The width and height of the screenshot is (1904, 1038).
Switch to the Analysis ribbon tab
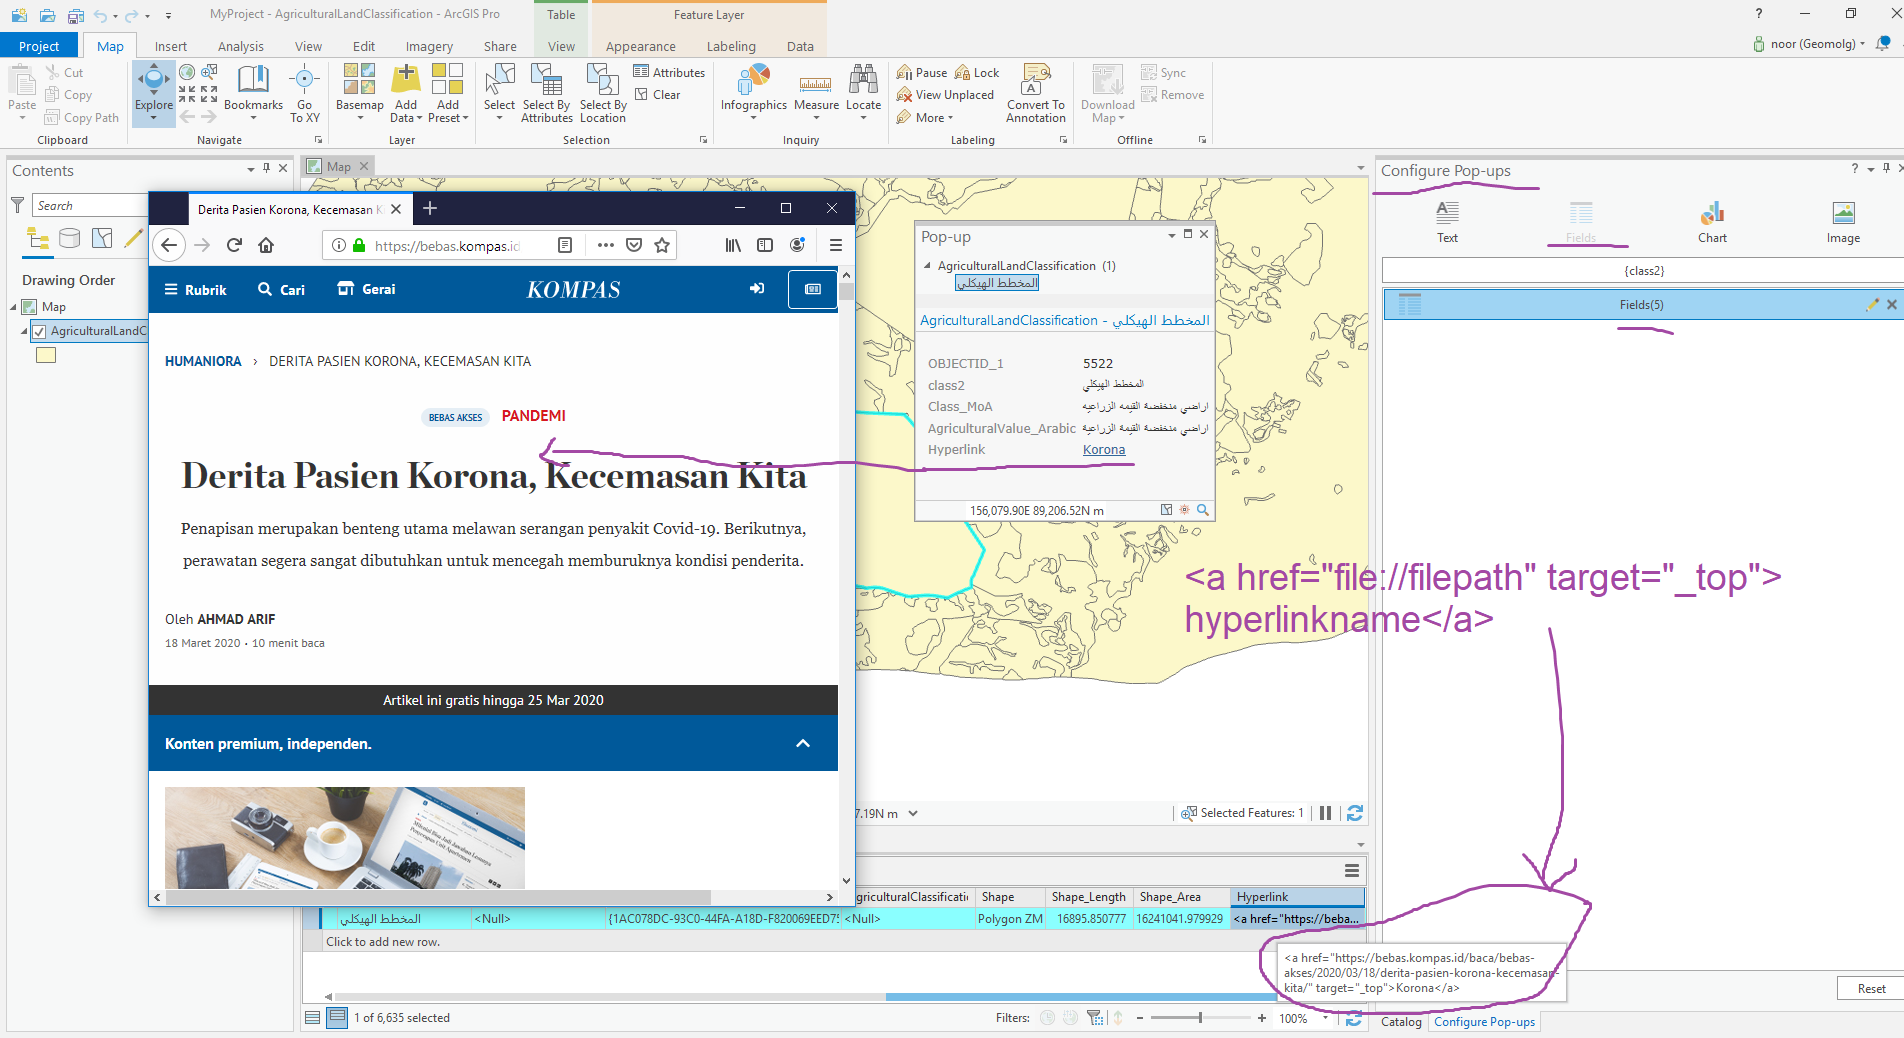[240, 46]
